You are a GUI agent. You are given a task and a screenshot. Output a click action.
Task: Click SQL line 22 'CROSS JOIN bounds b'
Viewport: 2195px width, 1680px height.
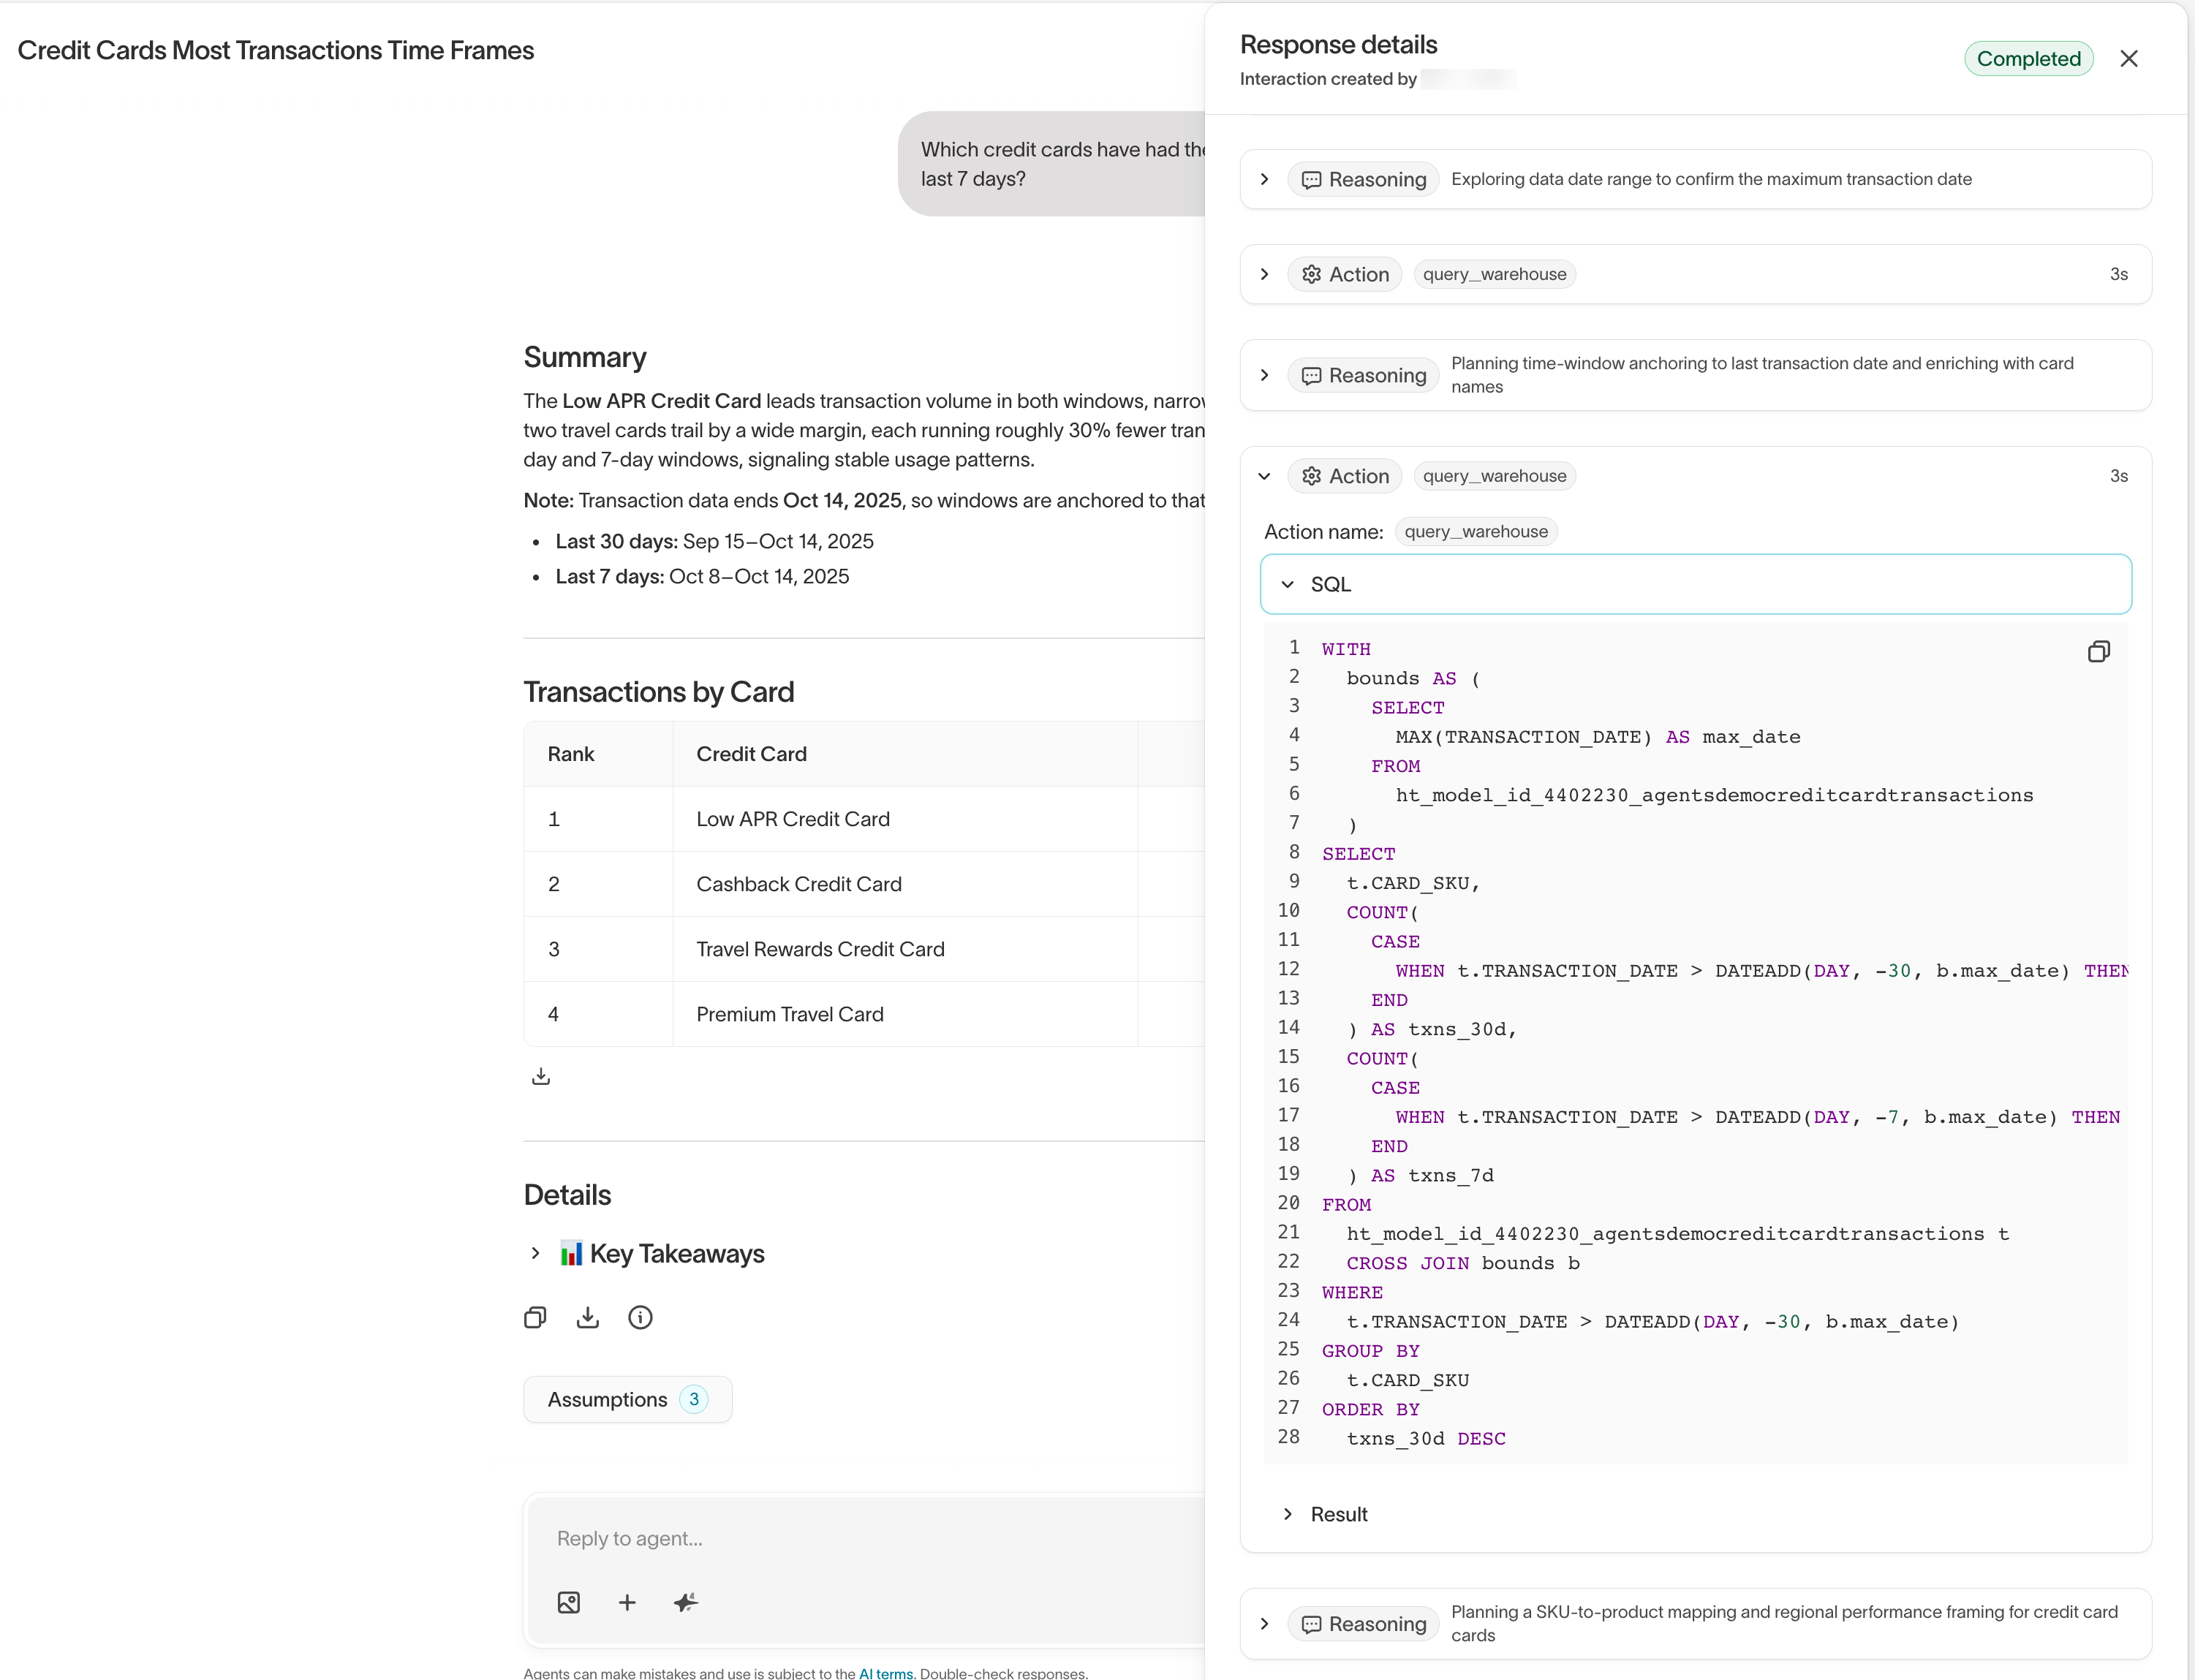[x=1463, y=1263]
